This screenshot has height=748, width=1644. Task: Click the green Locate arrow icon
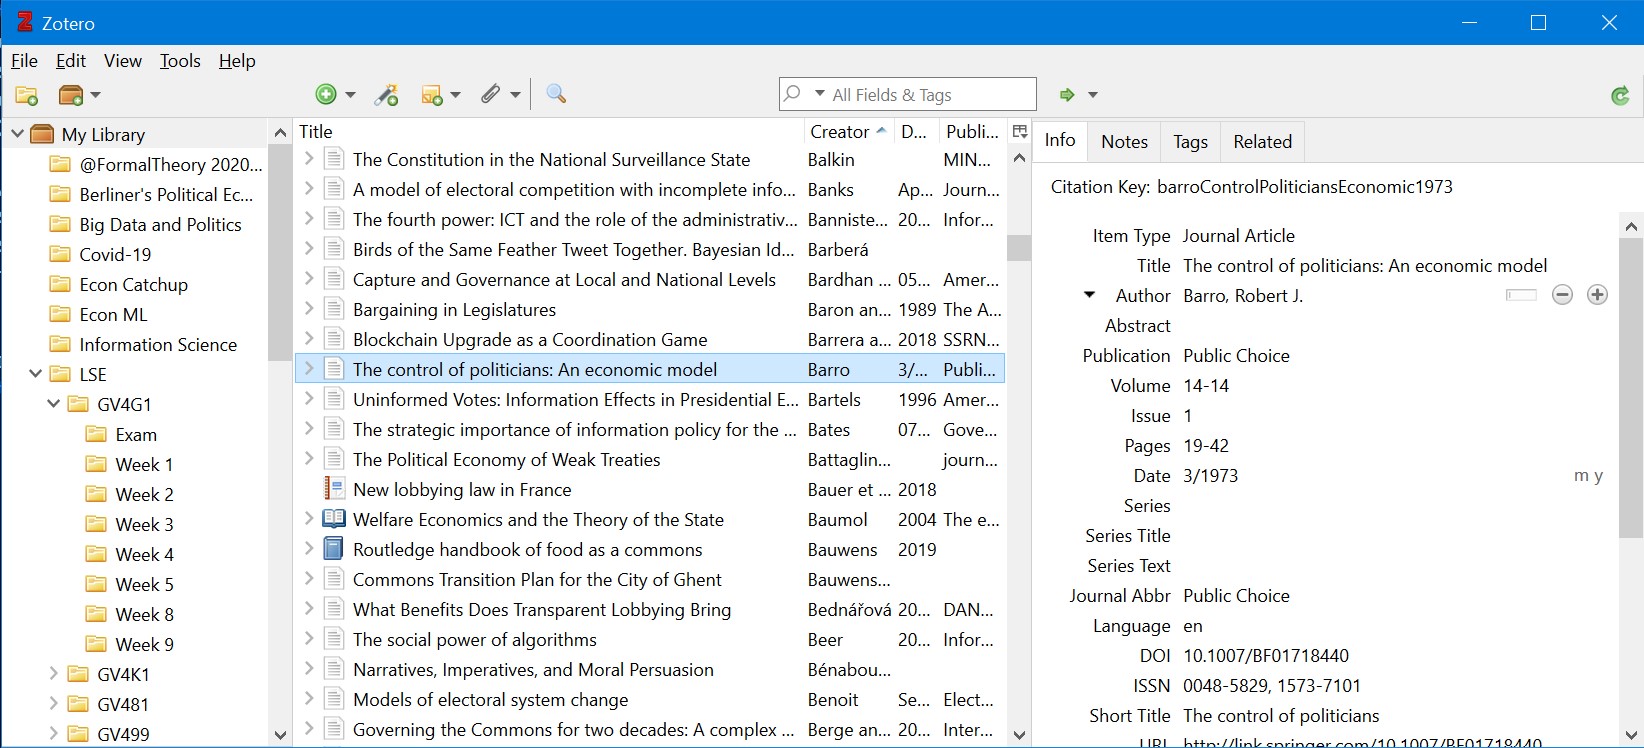(x=1067, y=95)
